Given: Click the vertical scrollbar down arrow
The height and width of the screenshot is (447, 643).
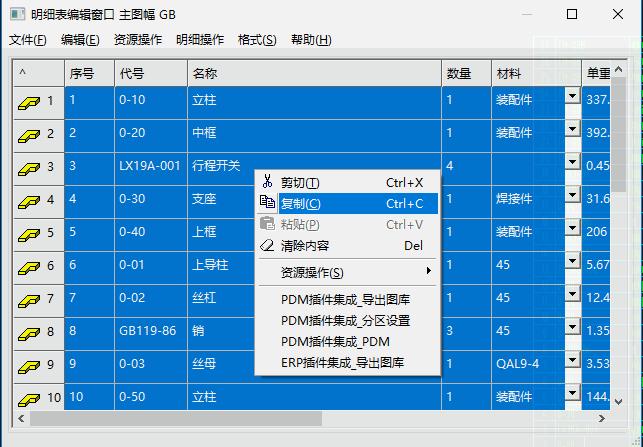Looking at the screenshot, I should [x=619, y=402].
